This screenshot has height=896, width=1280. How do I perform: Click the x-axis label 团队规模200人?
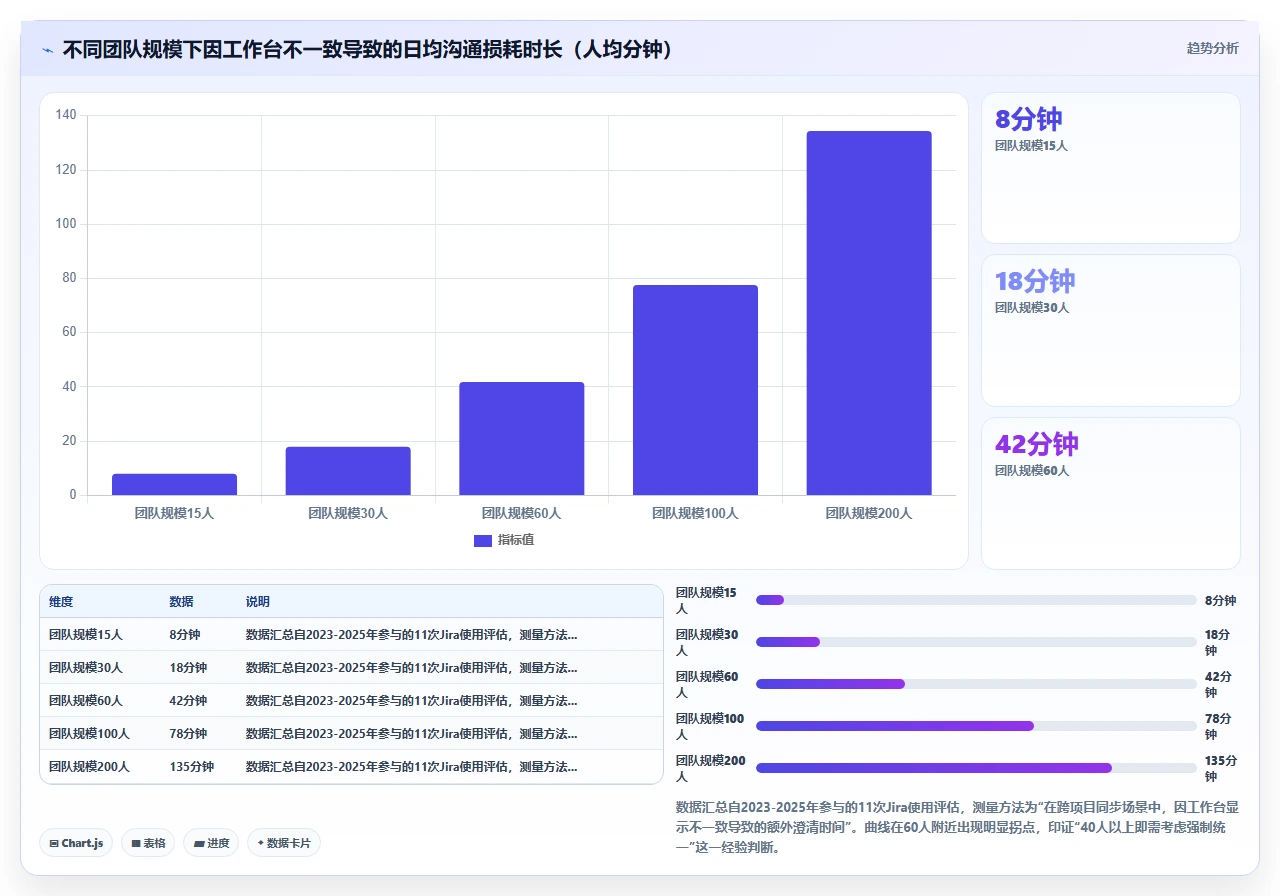869,513
